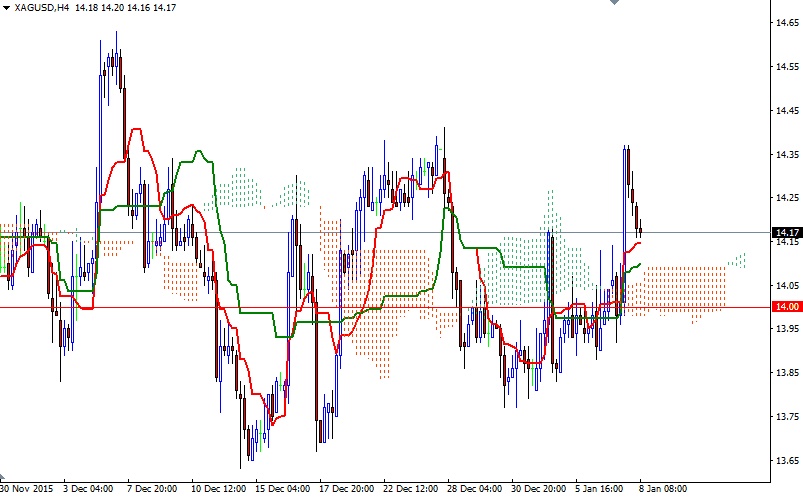Click the OHLC values 14.18 14.20 14.16 14.17
Screen dimensions: 803x497
coord(125,8)
